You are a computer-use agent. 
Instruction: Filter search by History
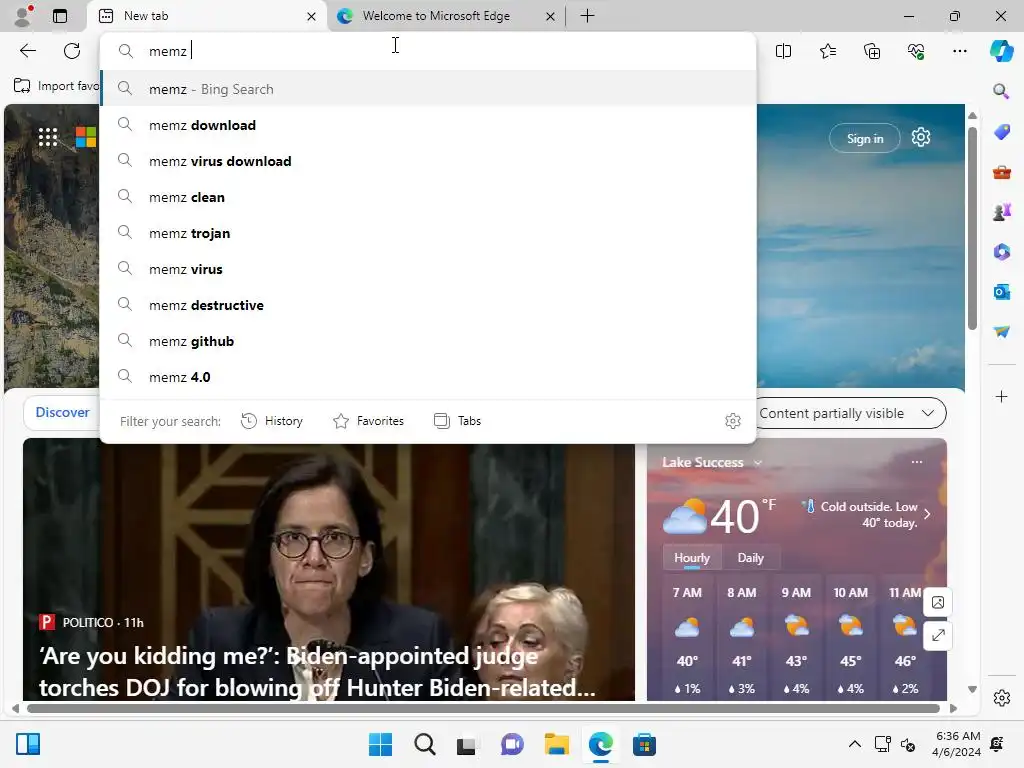(x=272, y=421)
